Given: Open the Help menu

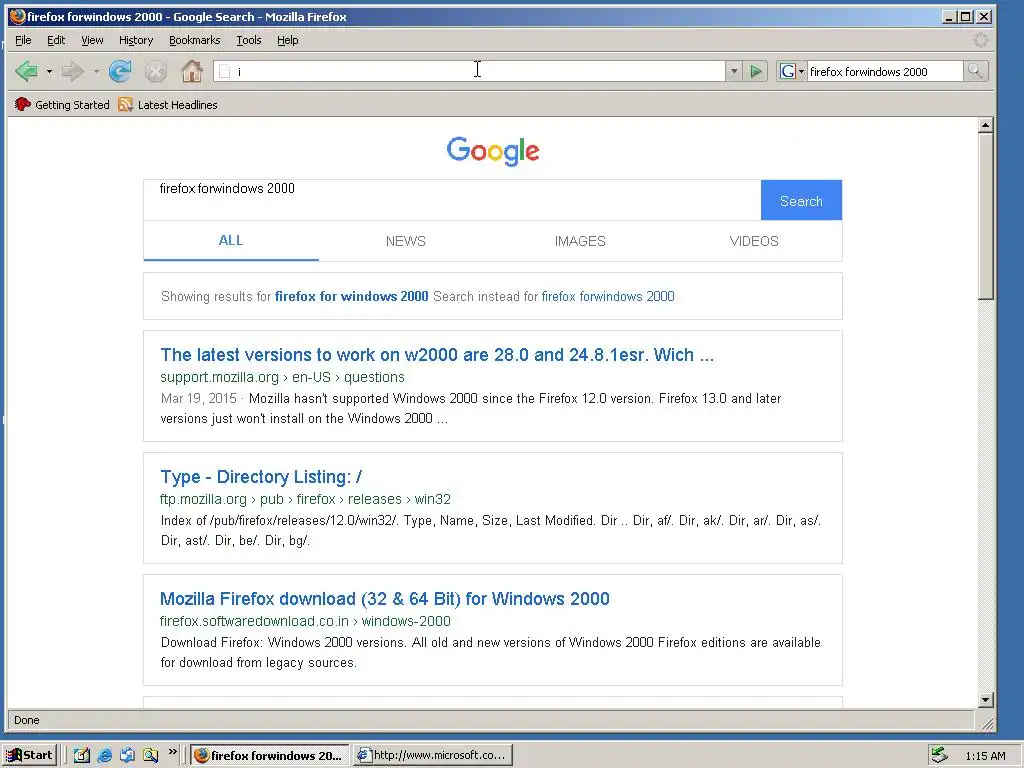Looking at the screenshot, I should click(x=287, y=40).
